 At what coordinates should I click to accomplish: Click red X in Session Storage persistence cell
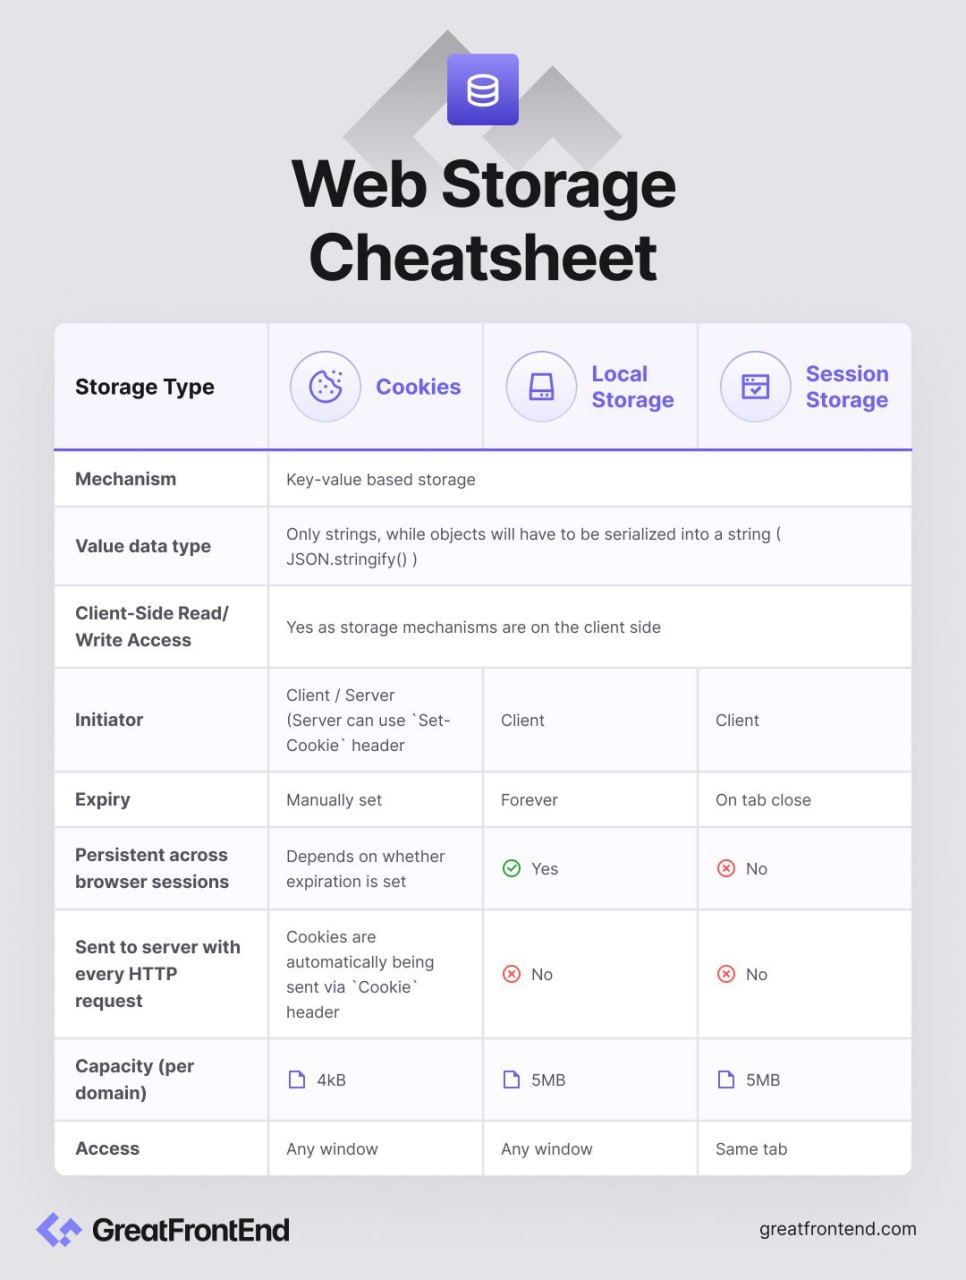click(726, 868)
